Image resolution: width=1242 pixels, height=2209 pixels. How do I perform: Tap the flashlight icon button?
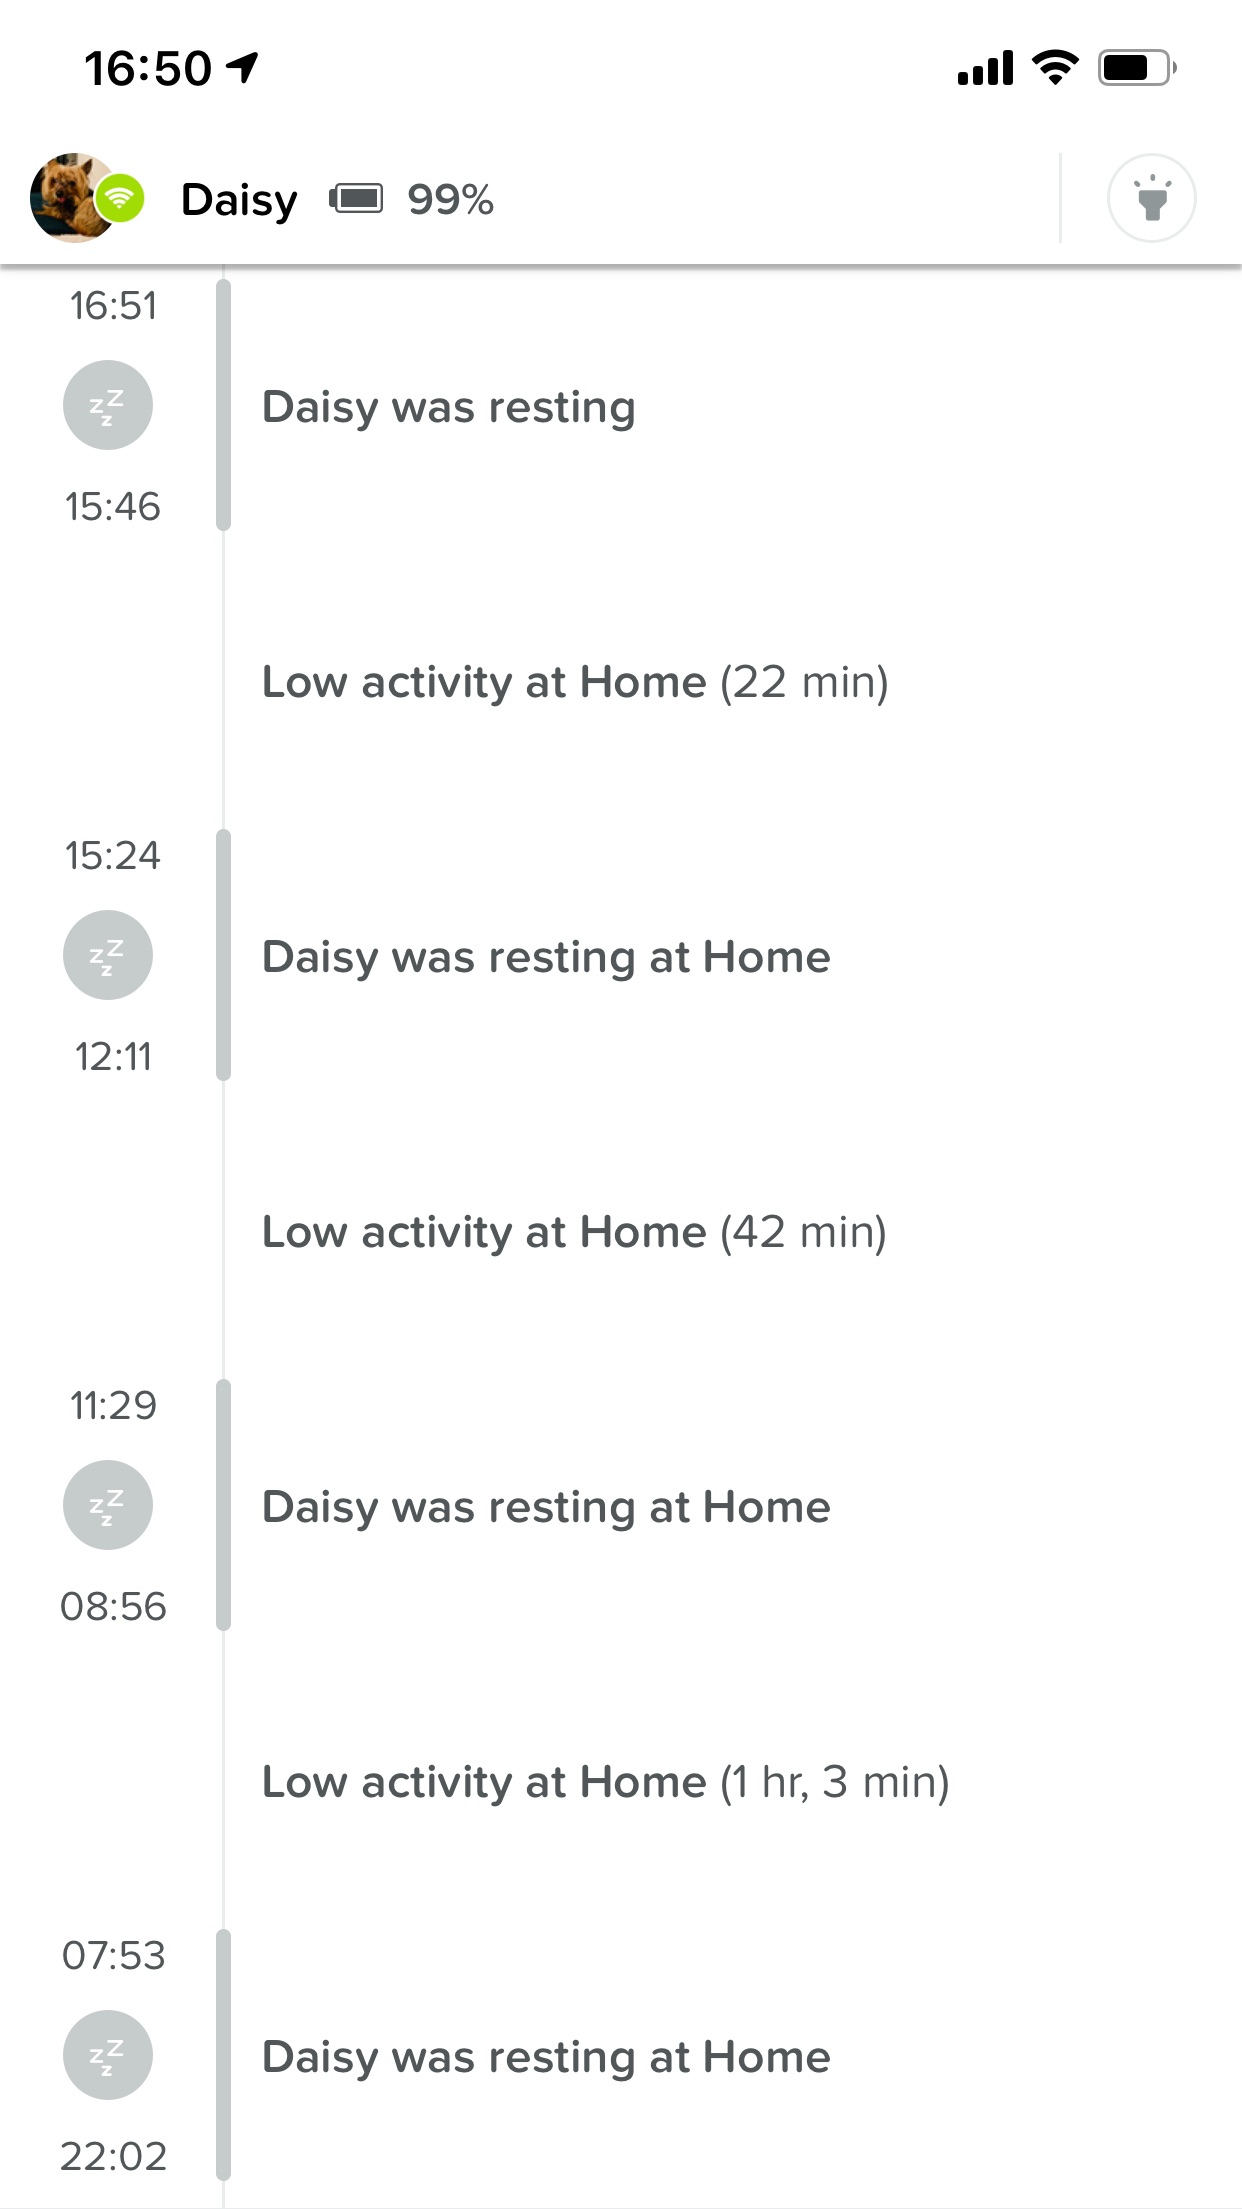coord(1151,198)
